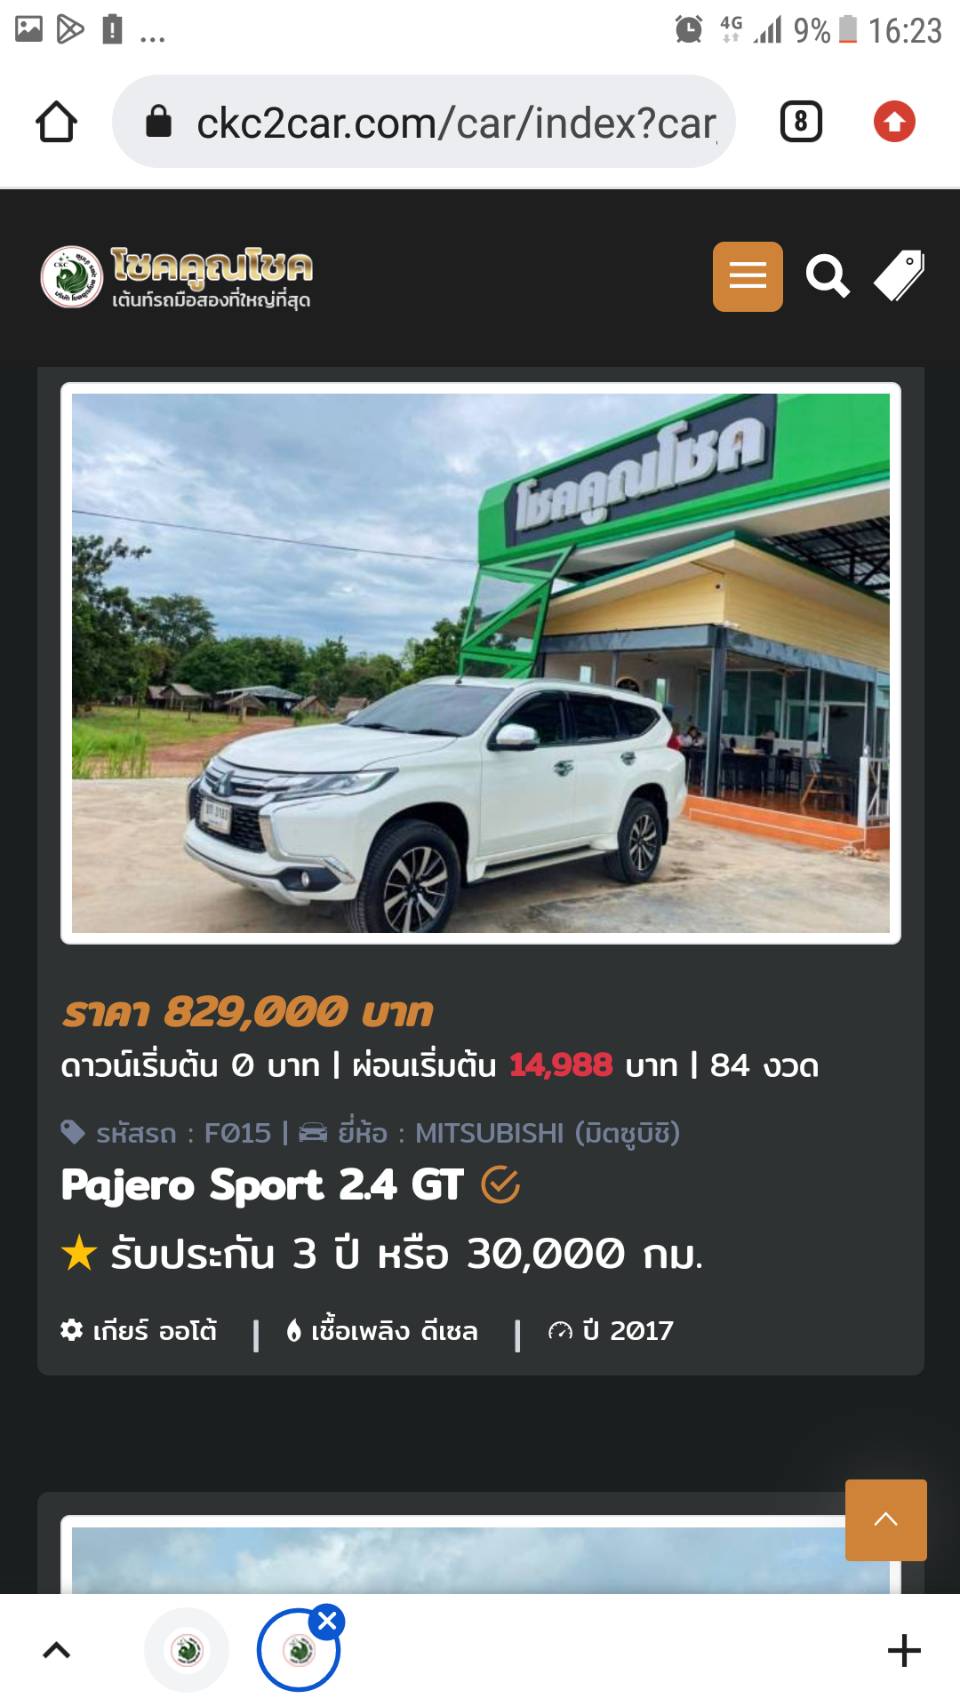Image resolution: width=960 pixels, height=1706 pixels.
Task: Open the Pajero Sport 2.4 GT title
Action: tap(262, 1185)
